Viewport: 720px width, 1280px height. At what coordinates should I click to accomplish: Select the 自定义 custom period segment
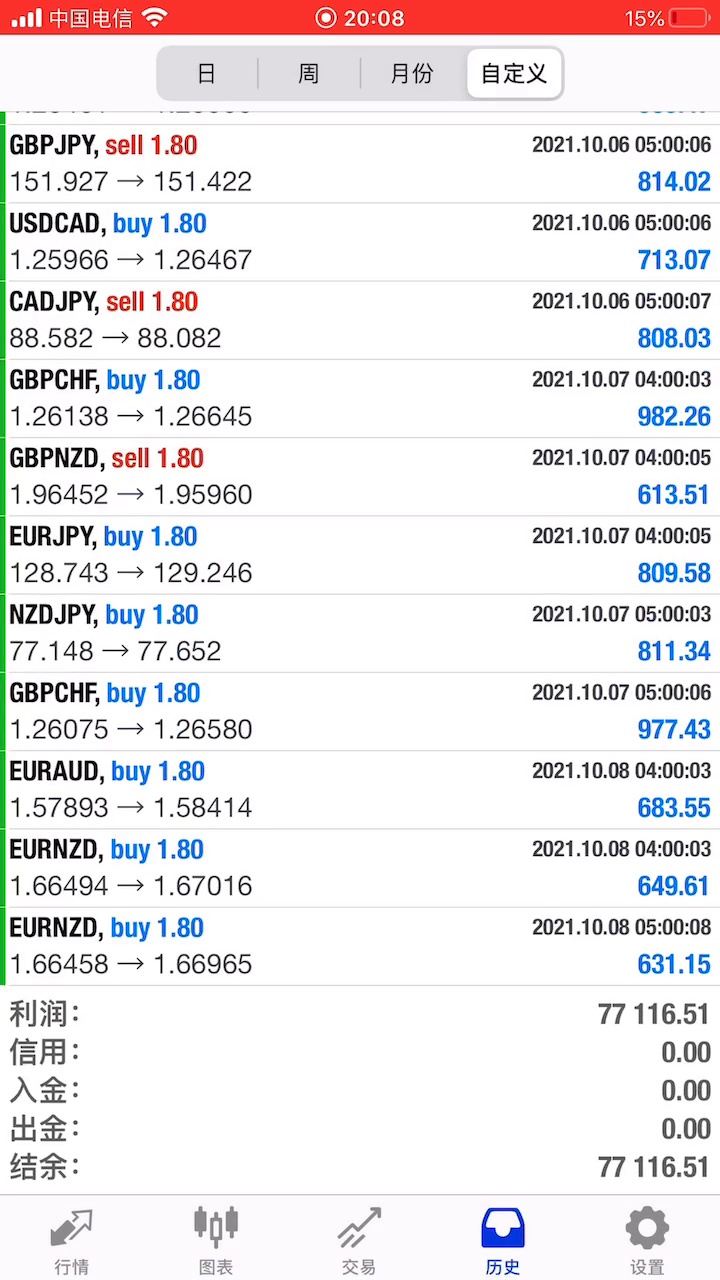click(514, 73)
